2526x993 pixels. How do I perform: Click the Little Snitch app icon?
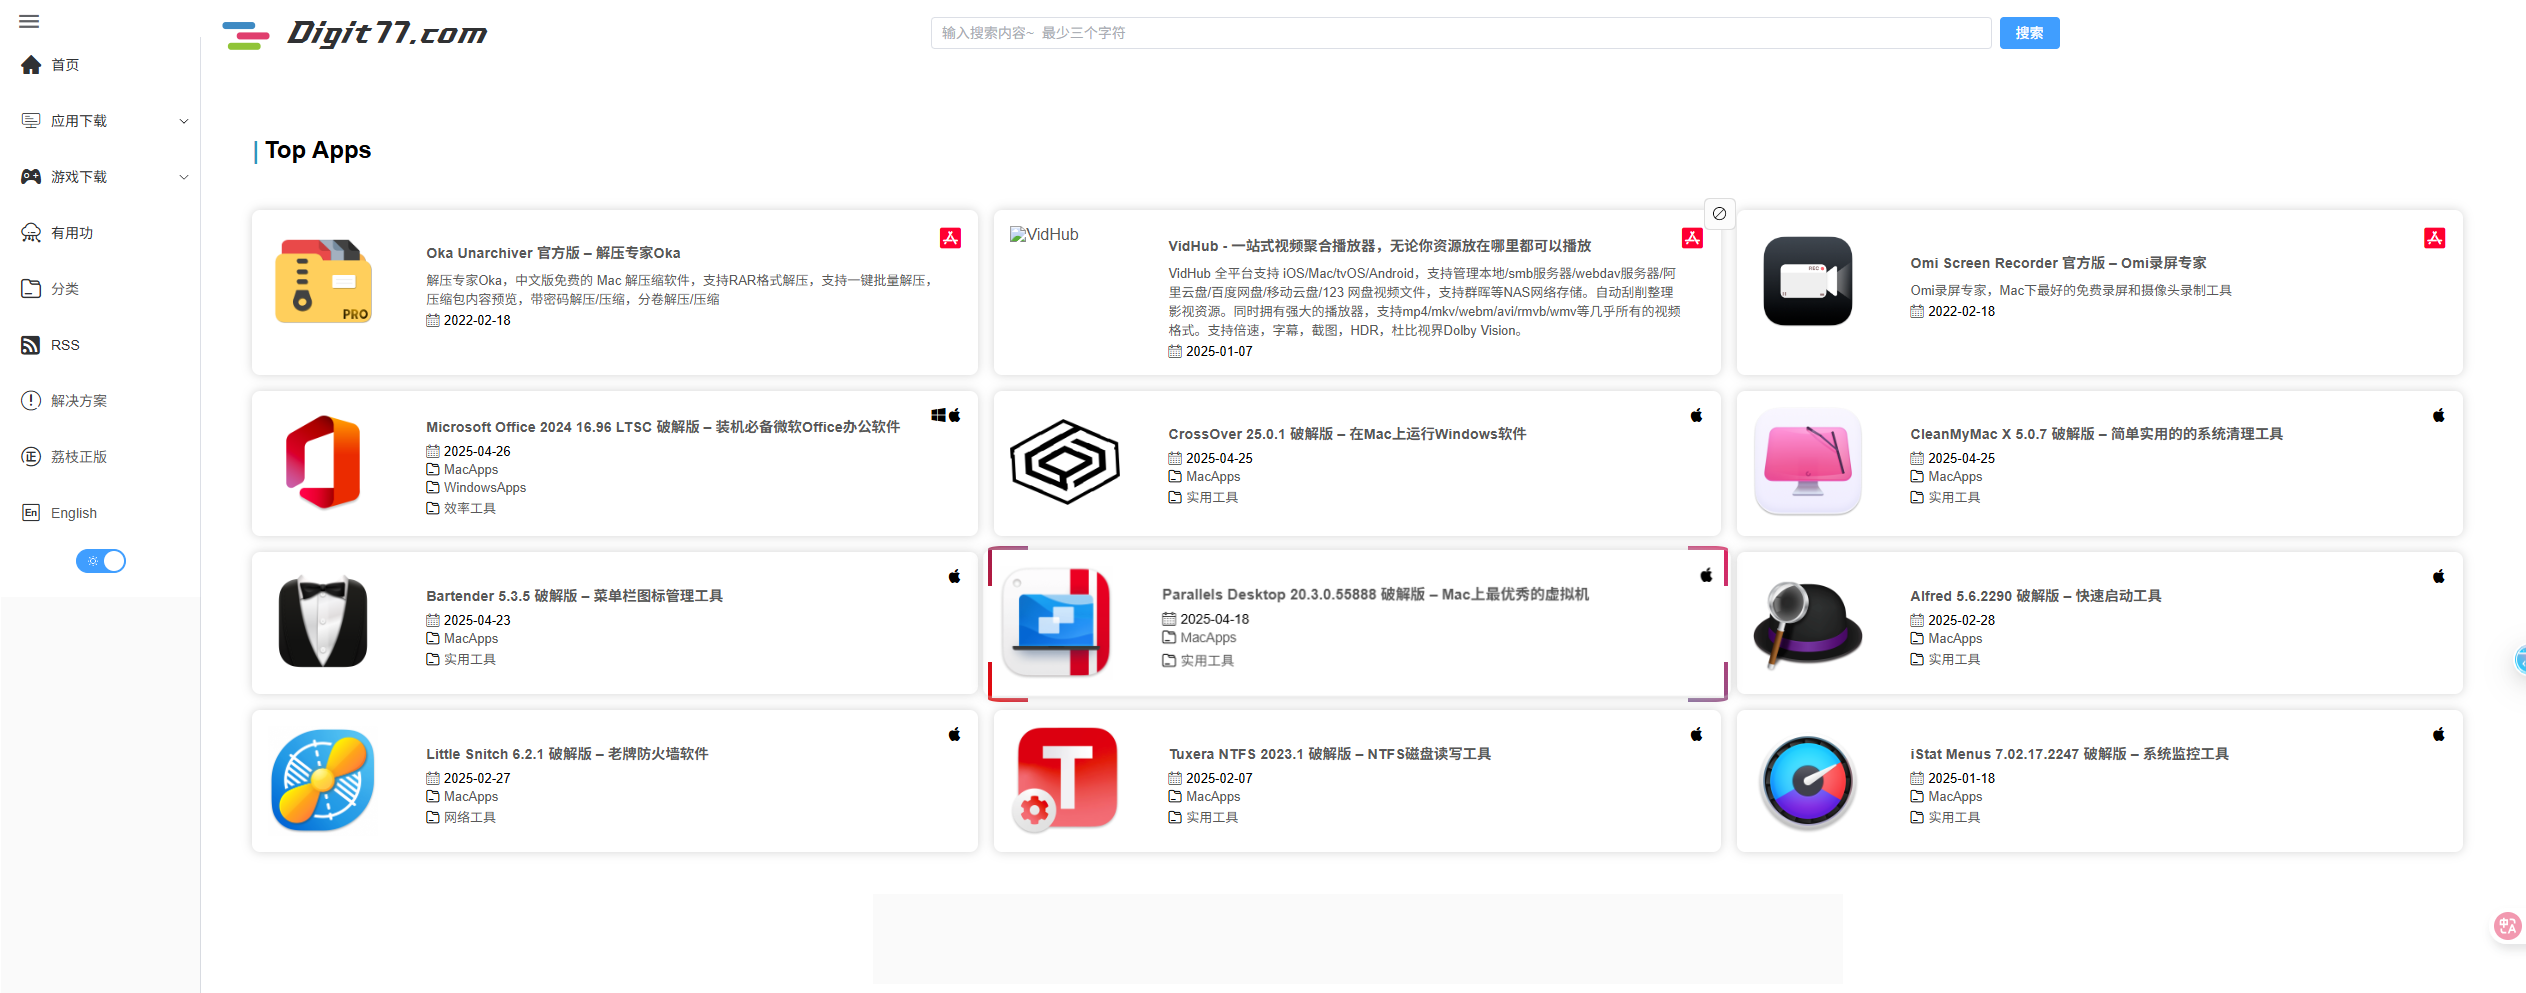click(323, 780)
